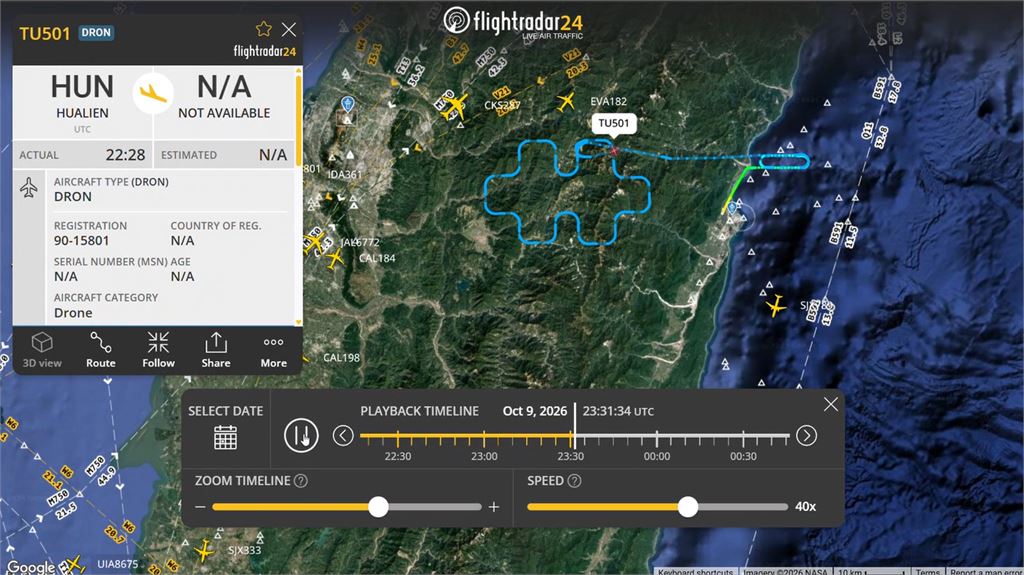1024x575 pixels.
Task: Pause the playback
Action: coord(301,435)
